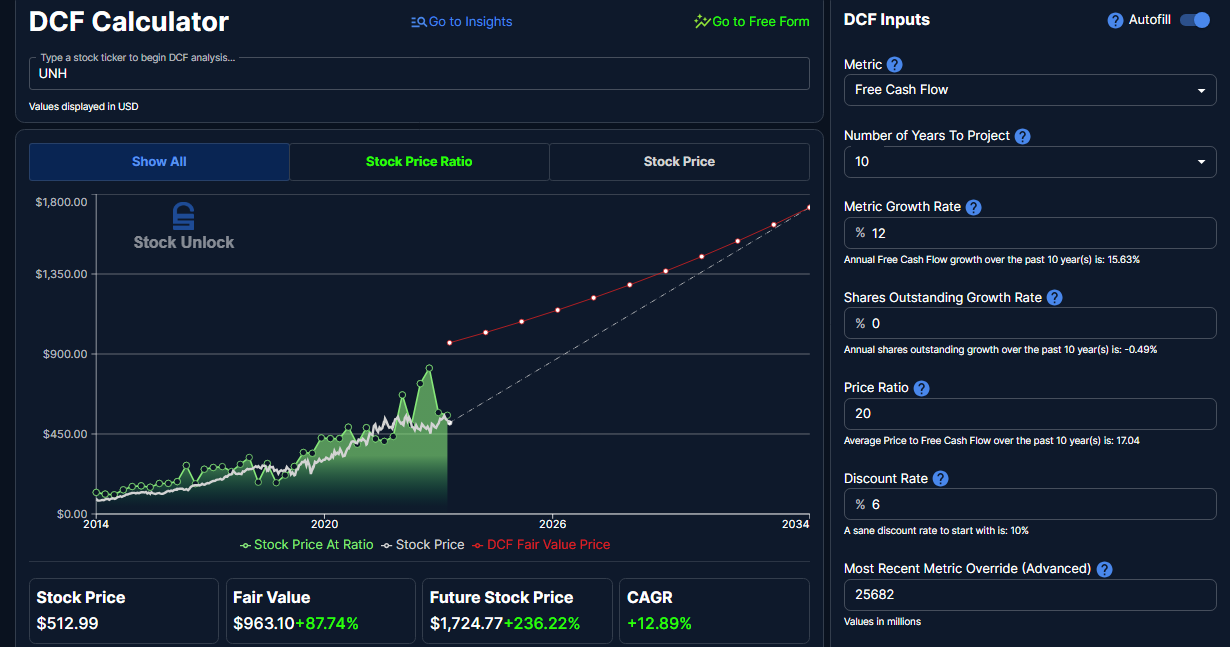1230x647 pixels.
Task: Select the Stock Price Ratio tab
Action: [x=419, y=161]
